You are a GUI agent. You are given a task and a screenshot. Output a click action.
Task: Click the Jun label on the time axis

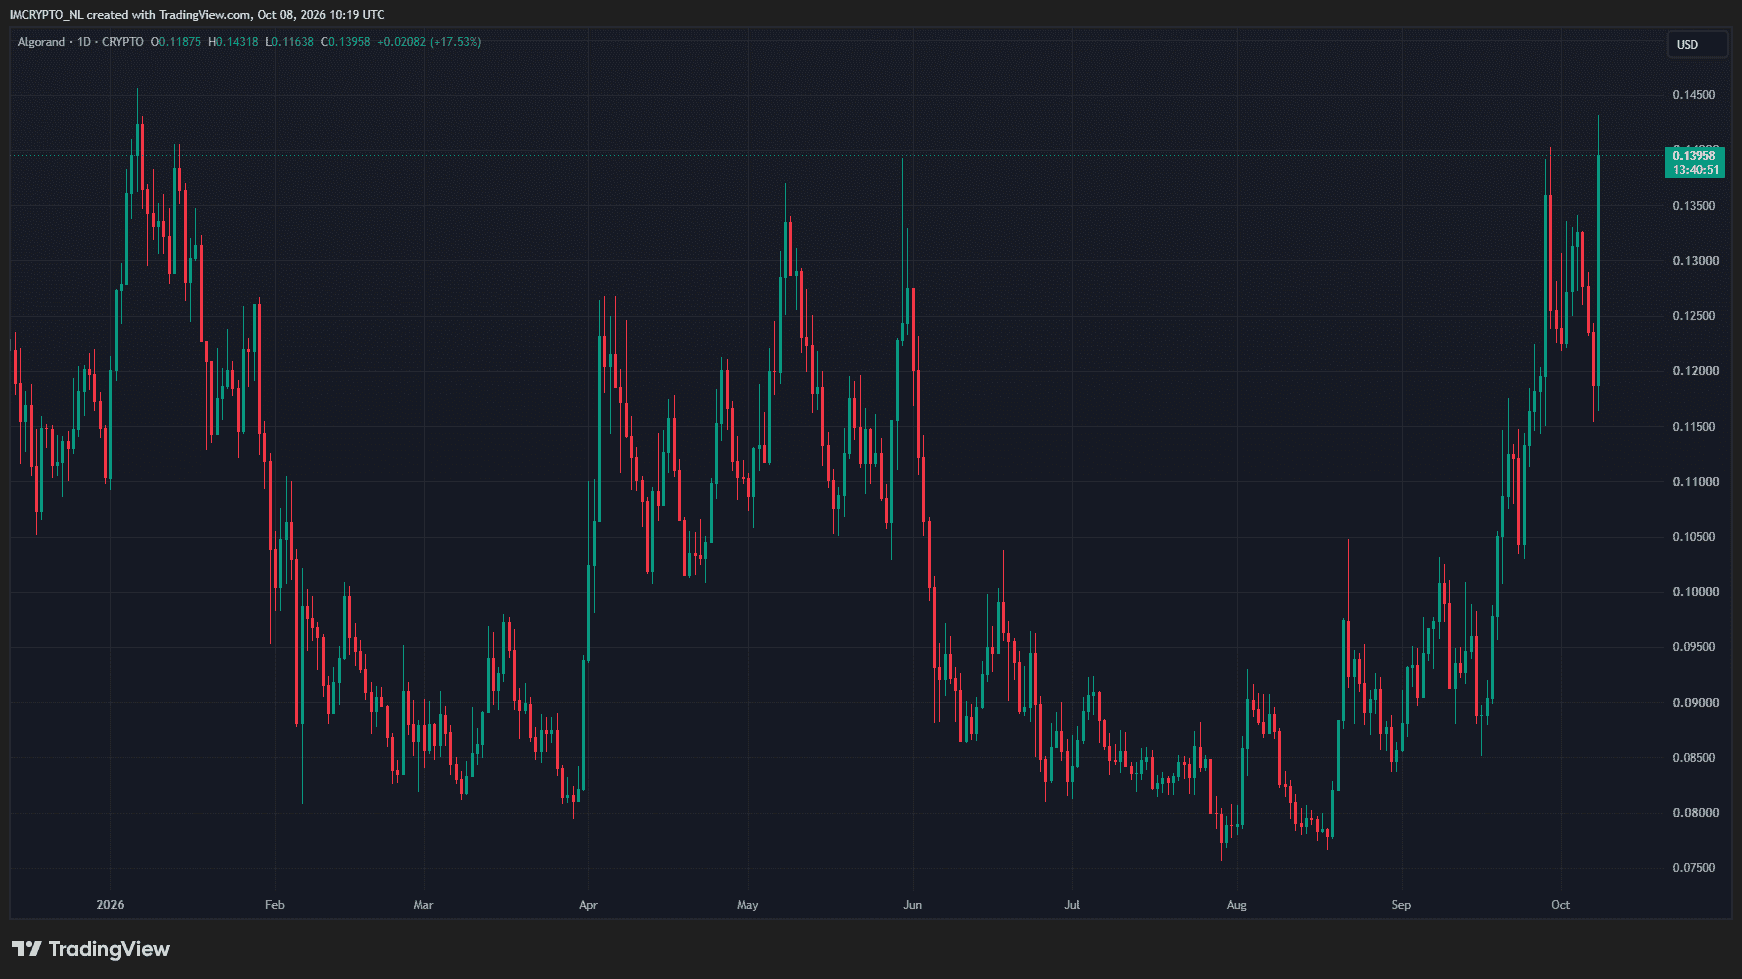[x=912, y=905]
